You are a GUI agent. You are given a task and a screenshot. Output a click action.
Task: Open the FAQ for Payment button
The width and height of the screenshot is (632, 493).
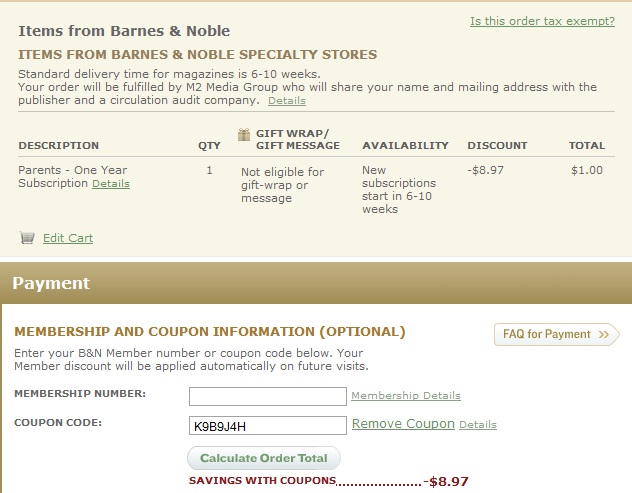556,334
